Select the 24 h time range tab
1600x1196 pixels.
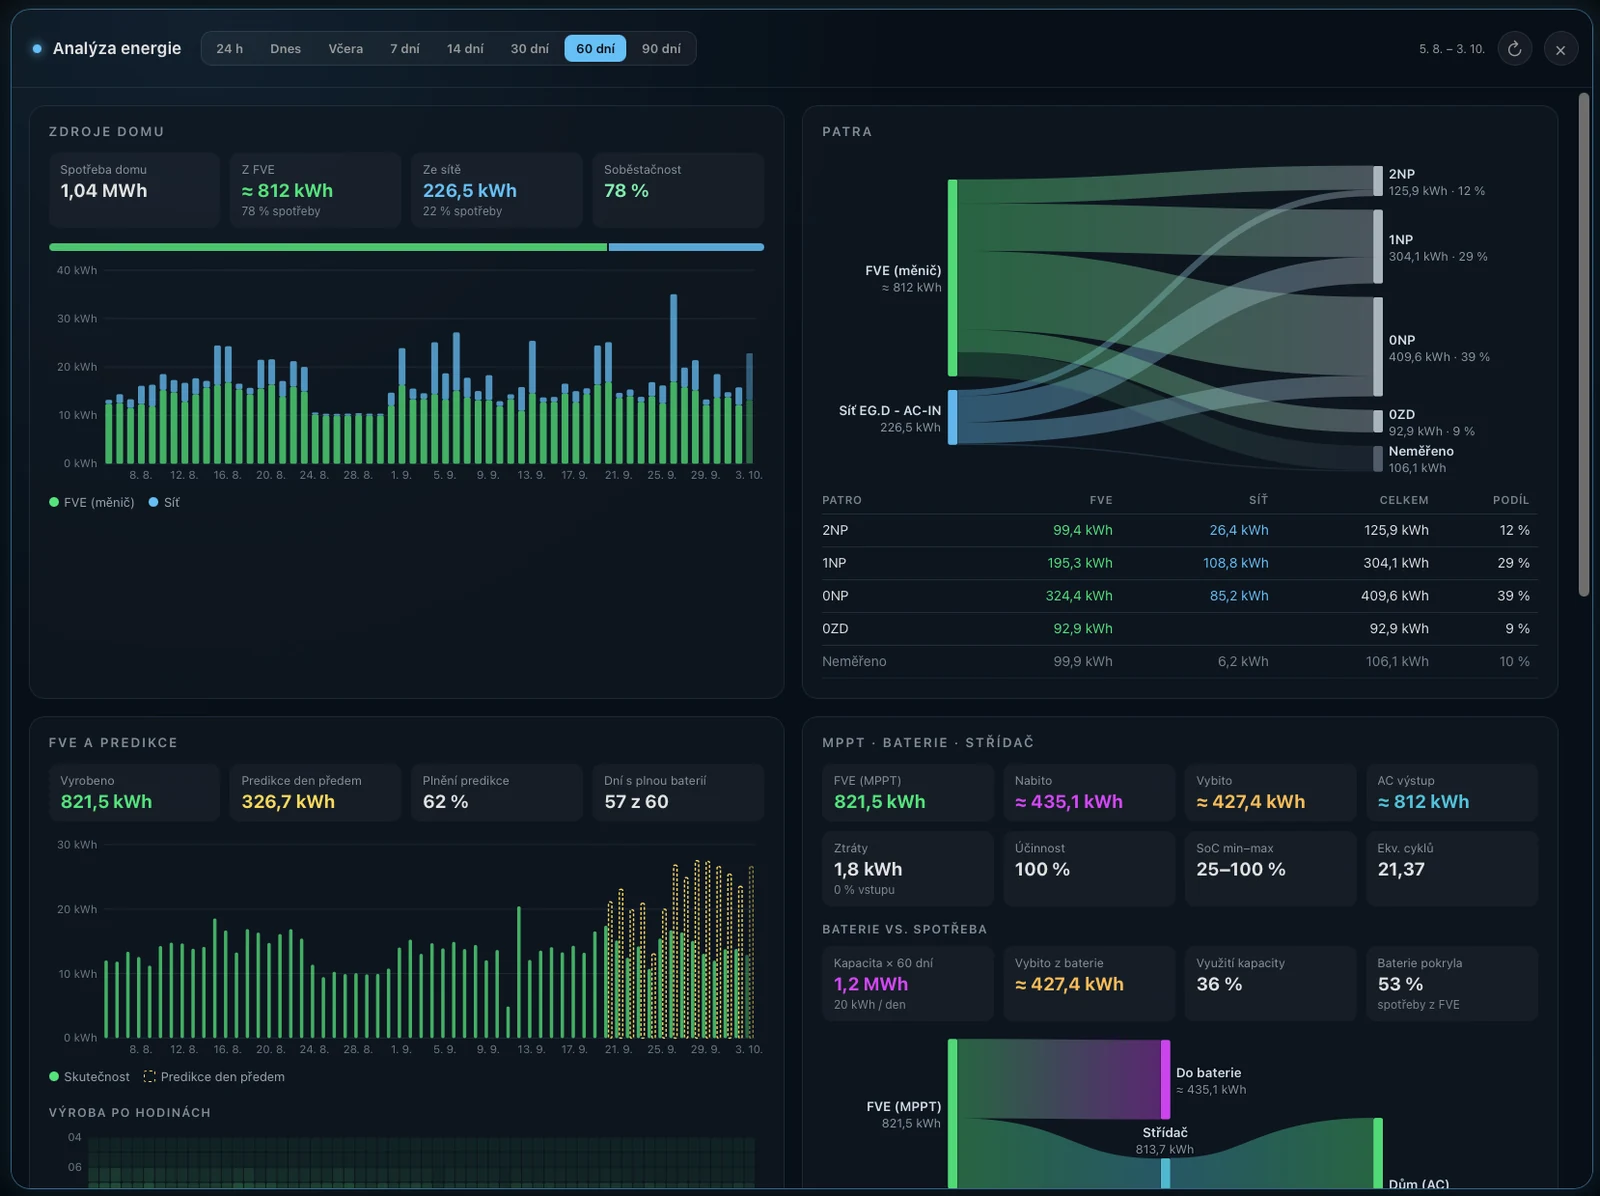(230, 48)
